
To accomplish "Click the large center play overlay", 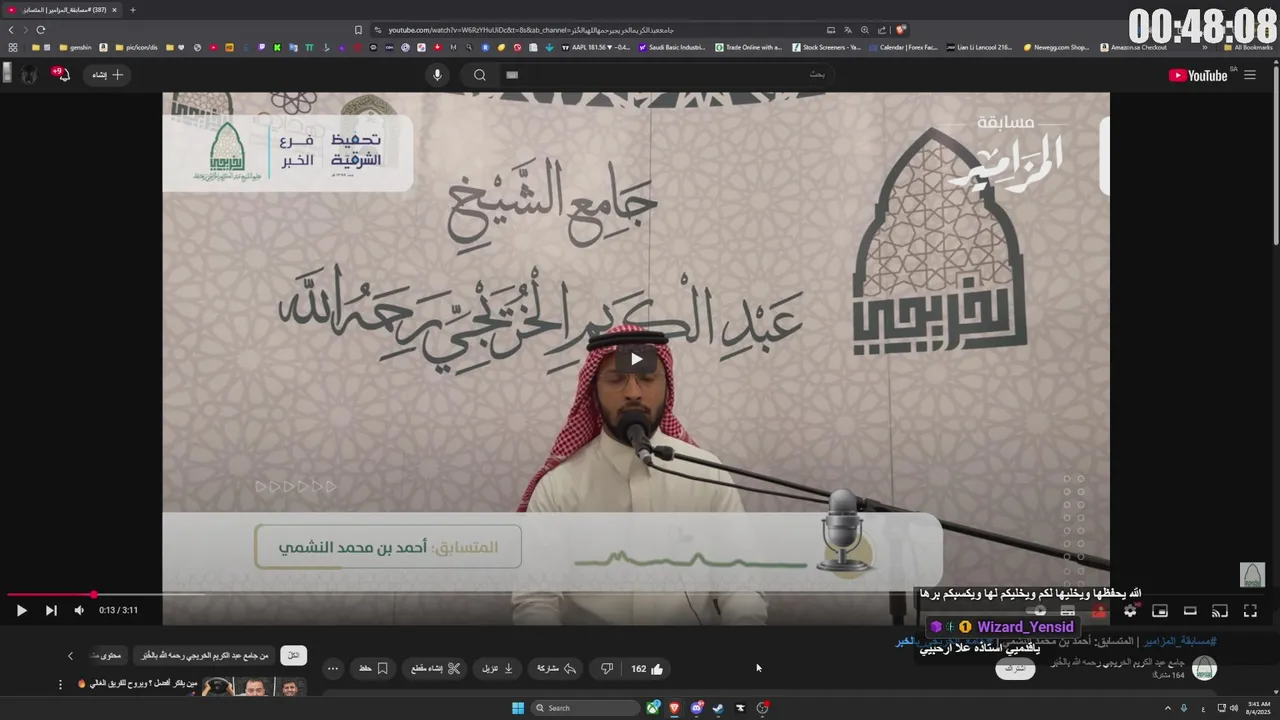I will coord(636,359).
